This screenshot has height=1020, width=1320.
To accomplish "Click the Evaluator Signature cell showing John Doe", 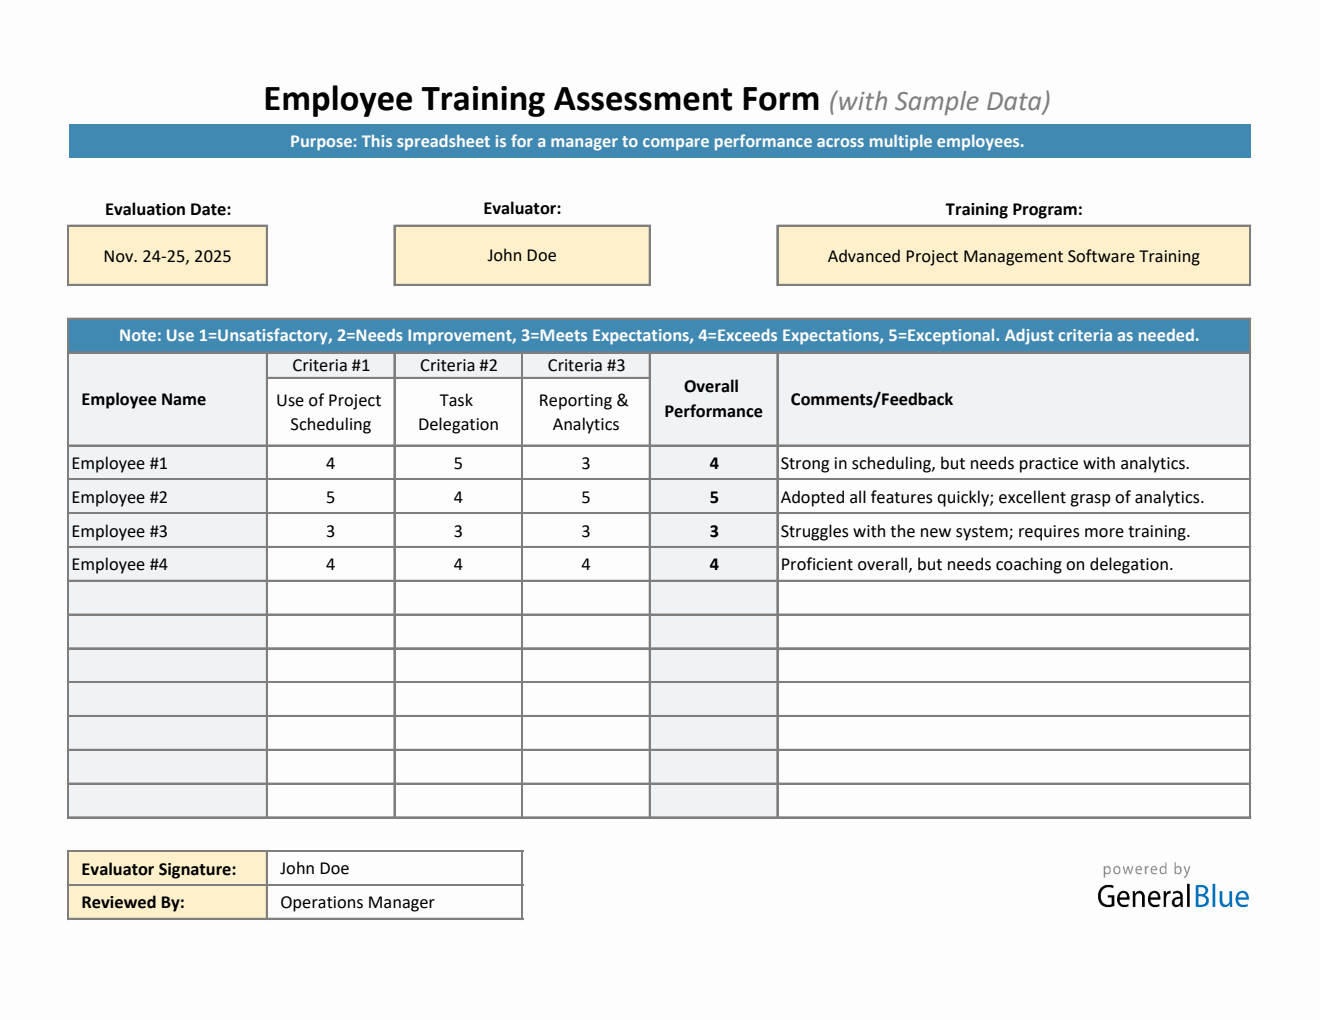I will coord(394,867).
